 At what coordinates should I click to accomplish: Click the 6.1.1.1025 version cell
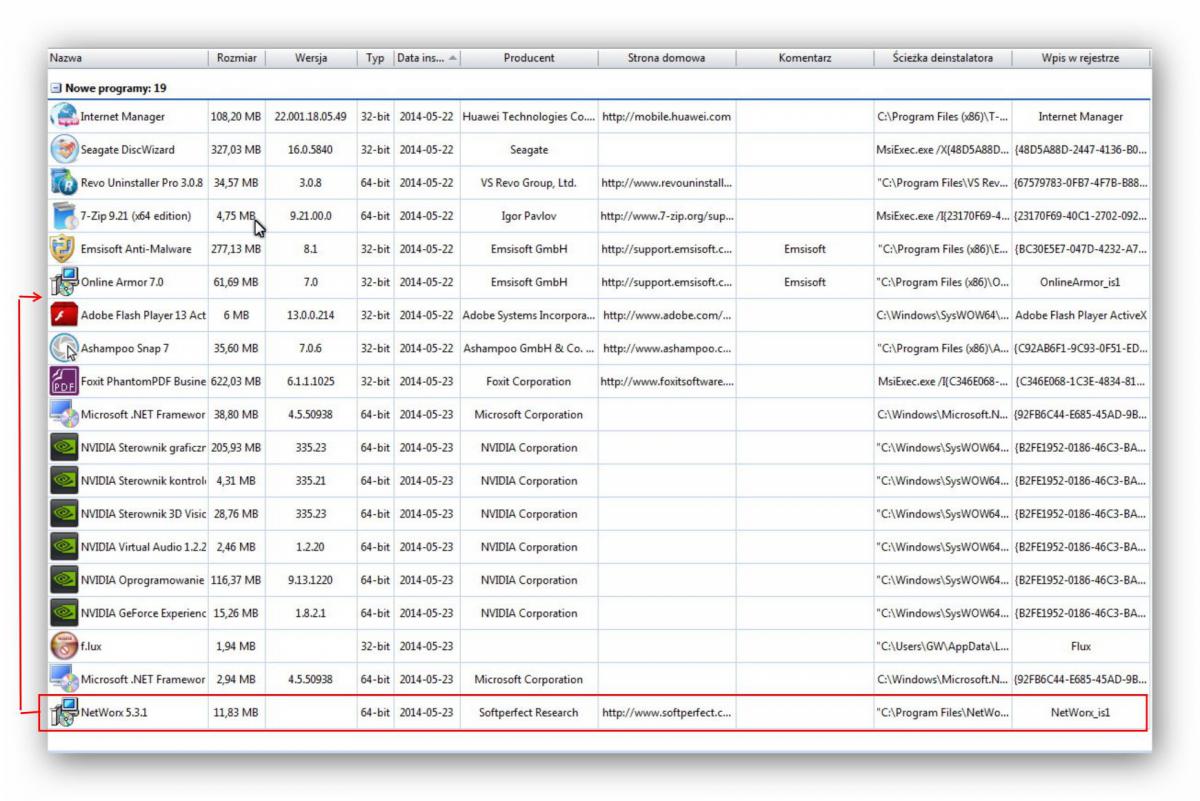click(311, 381)
